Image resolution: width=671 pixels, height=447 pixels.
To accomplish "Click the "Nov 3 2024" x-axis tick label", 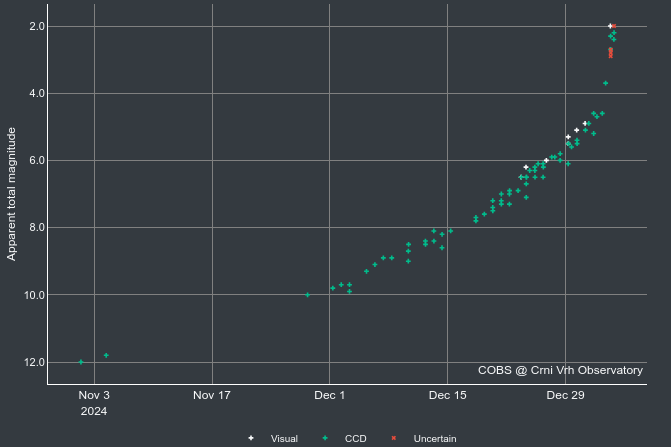I will point(94,402).
